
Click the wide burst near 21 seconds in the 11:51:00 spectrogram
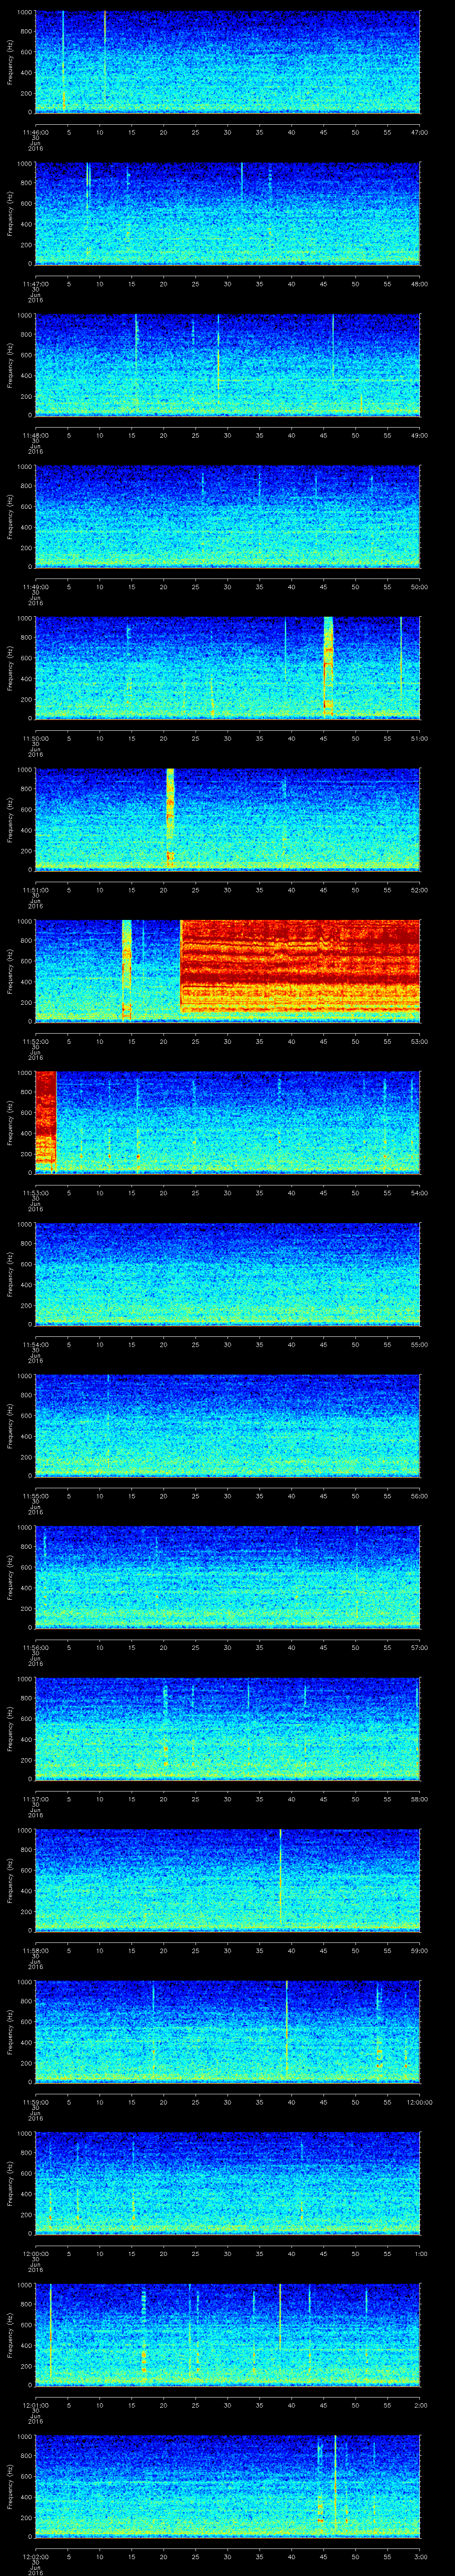170,817
